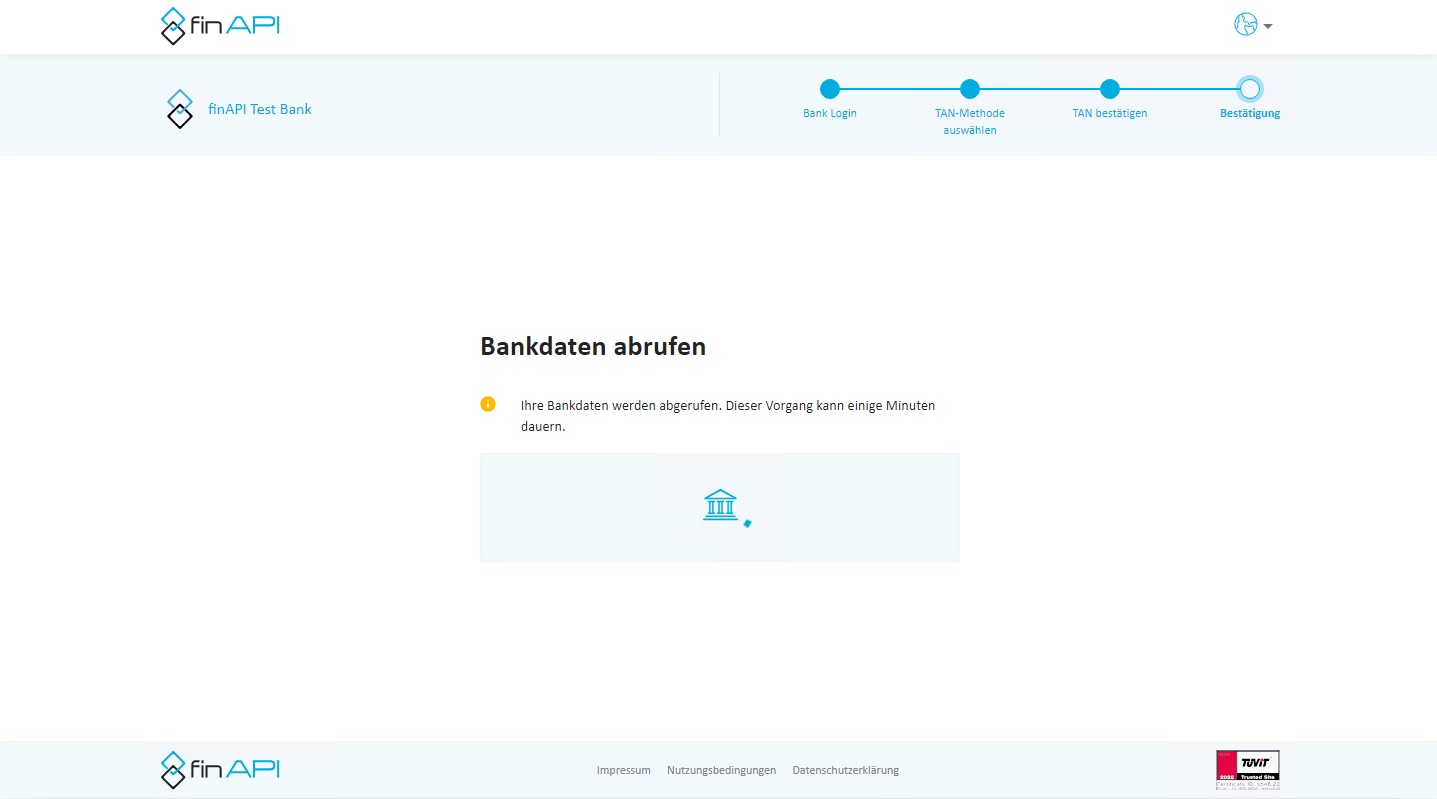Expand the language dropdown arrow
1437x799 pixels.
(x=1268, y=27)
